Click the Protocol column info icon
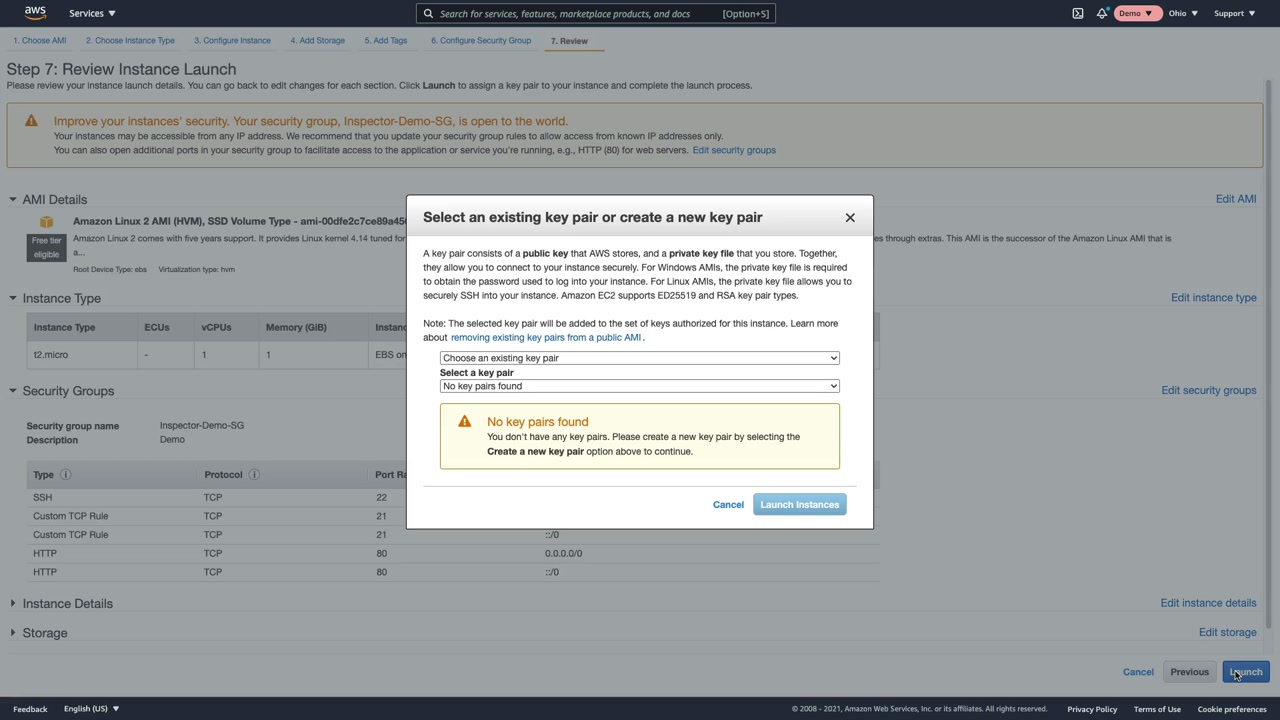The height and width of the screenshot is (720, 1280). [254, 475]
